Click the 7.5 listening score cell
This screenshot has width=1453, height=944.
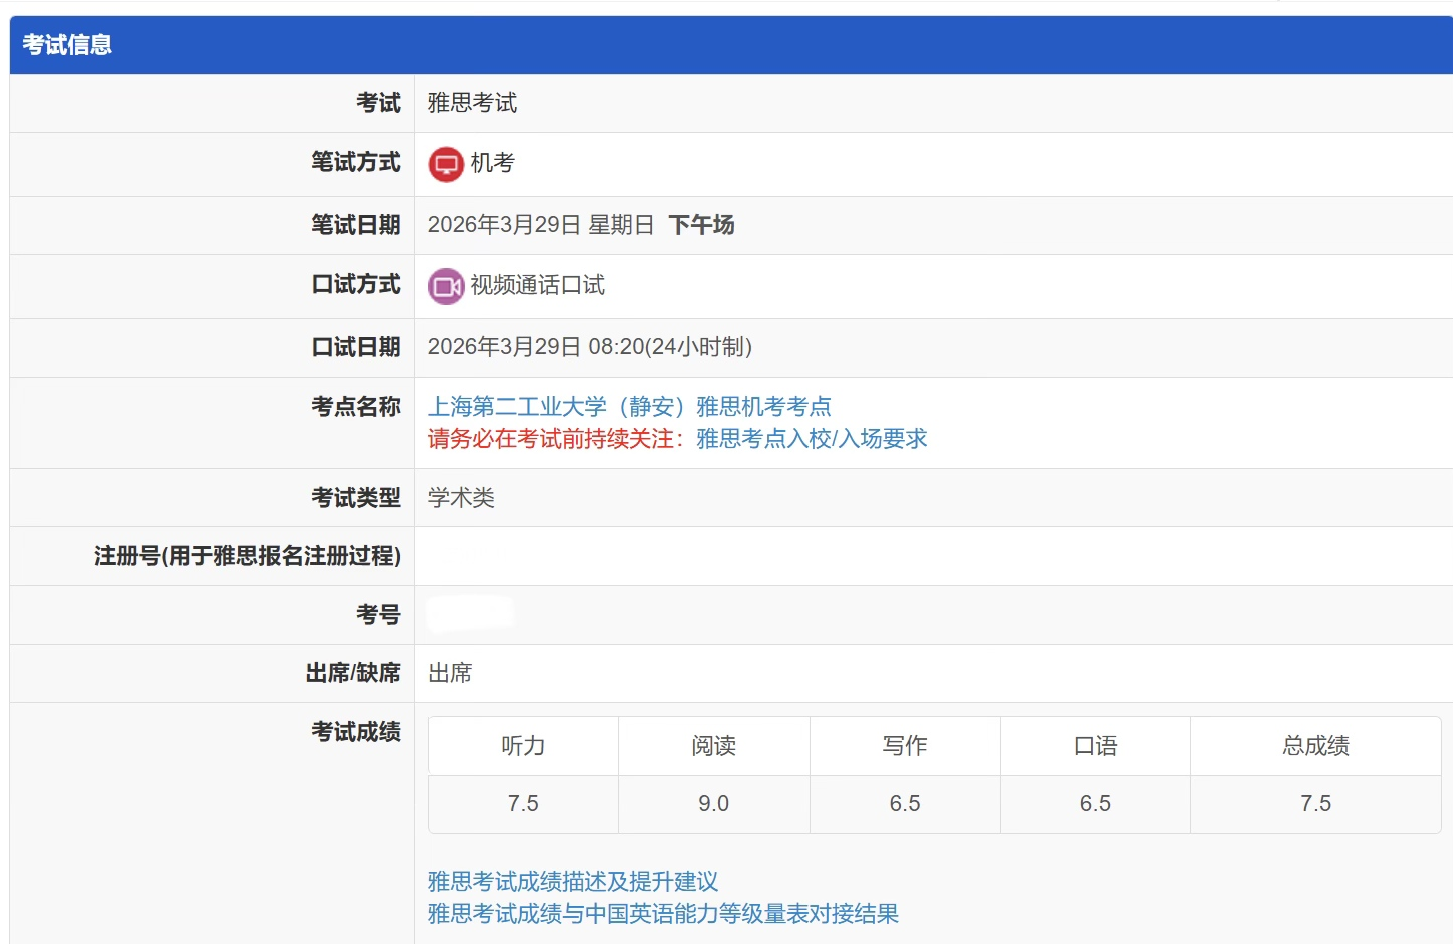coord(523,804)
